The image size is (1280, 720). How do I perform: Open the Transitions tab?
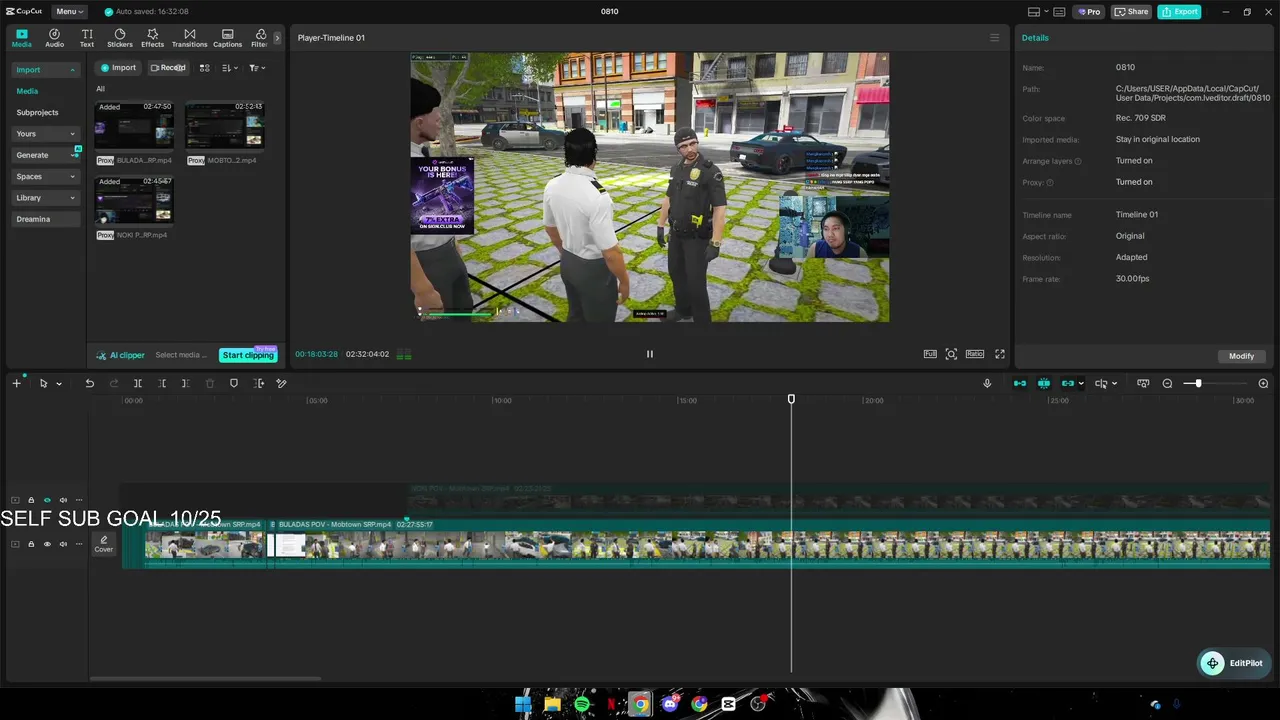pyautogui.click(x=189, y=38)
